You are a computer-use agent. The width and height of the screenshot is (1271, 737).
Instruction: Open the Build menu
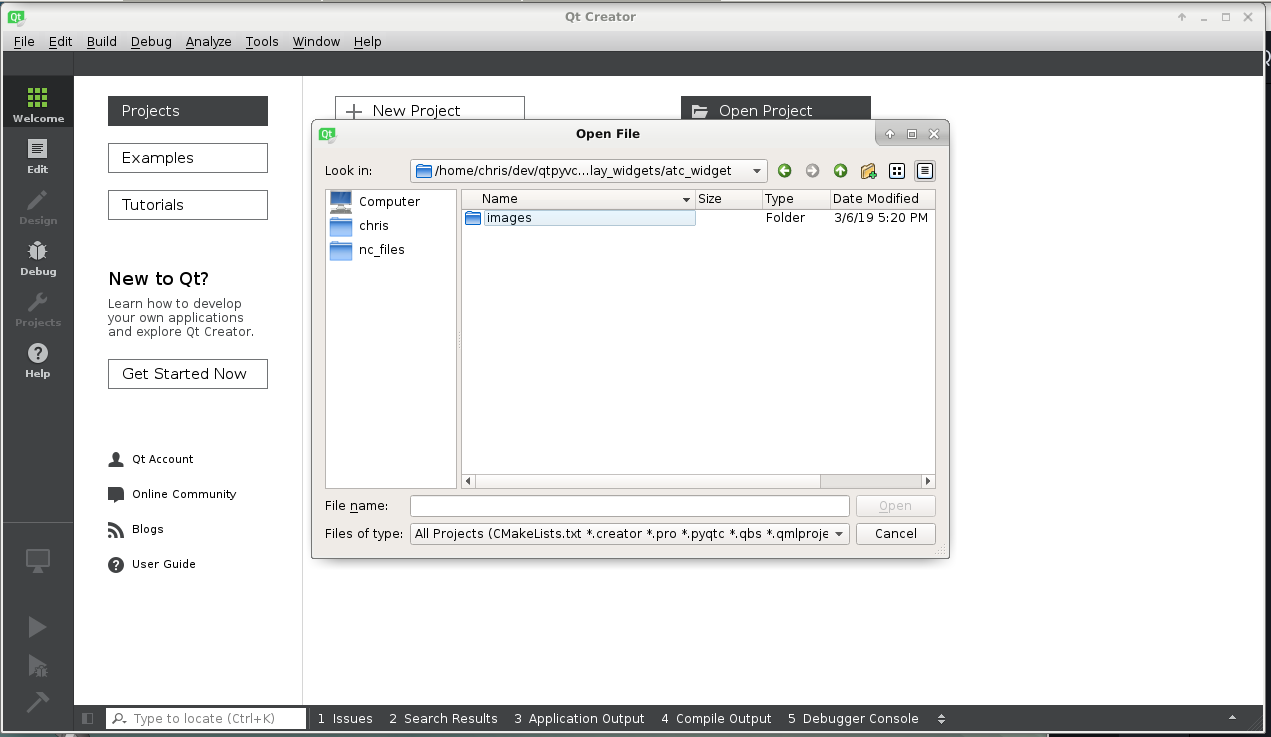(x=102, y=41)
